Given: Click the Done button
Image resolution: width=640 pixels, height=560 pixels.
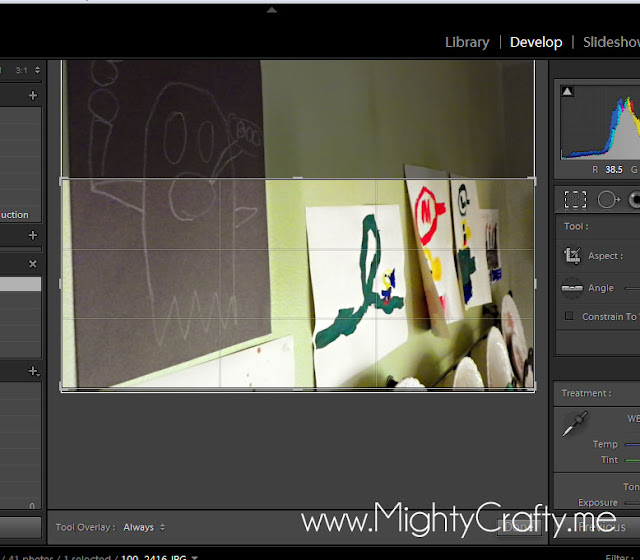Looking at the screenshot, I should point(520,527).
